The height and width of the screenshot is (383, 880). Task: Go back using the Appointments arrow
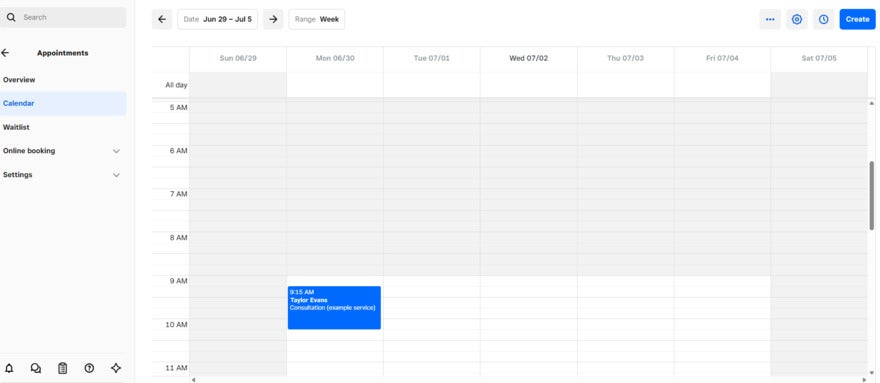pos(5,53)
